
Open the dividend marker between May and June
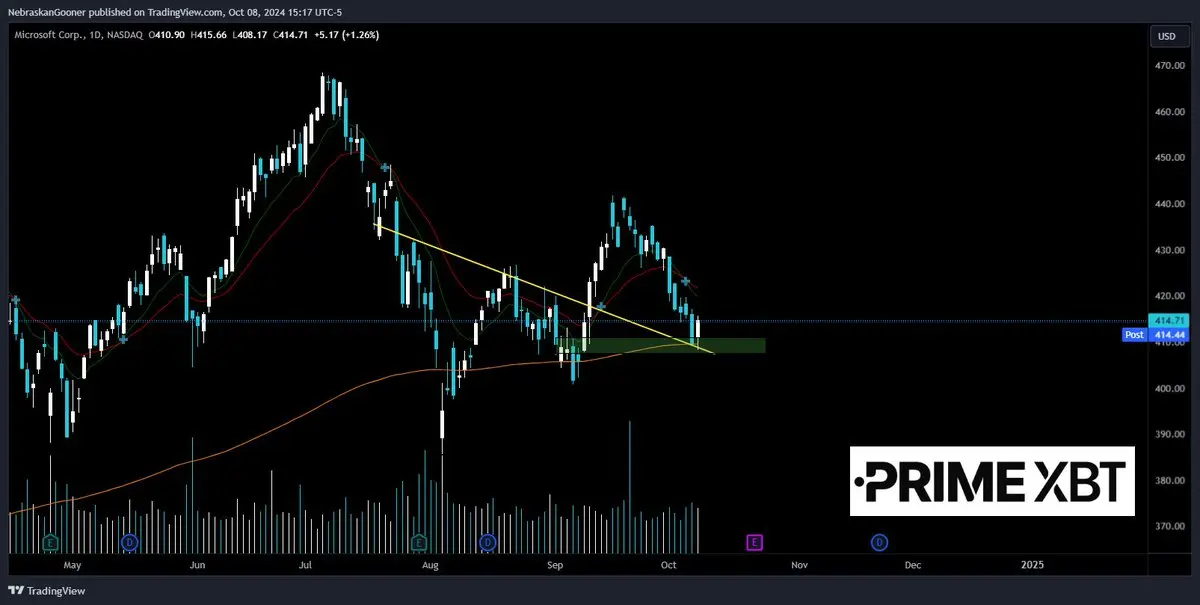tap(129, 542)
